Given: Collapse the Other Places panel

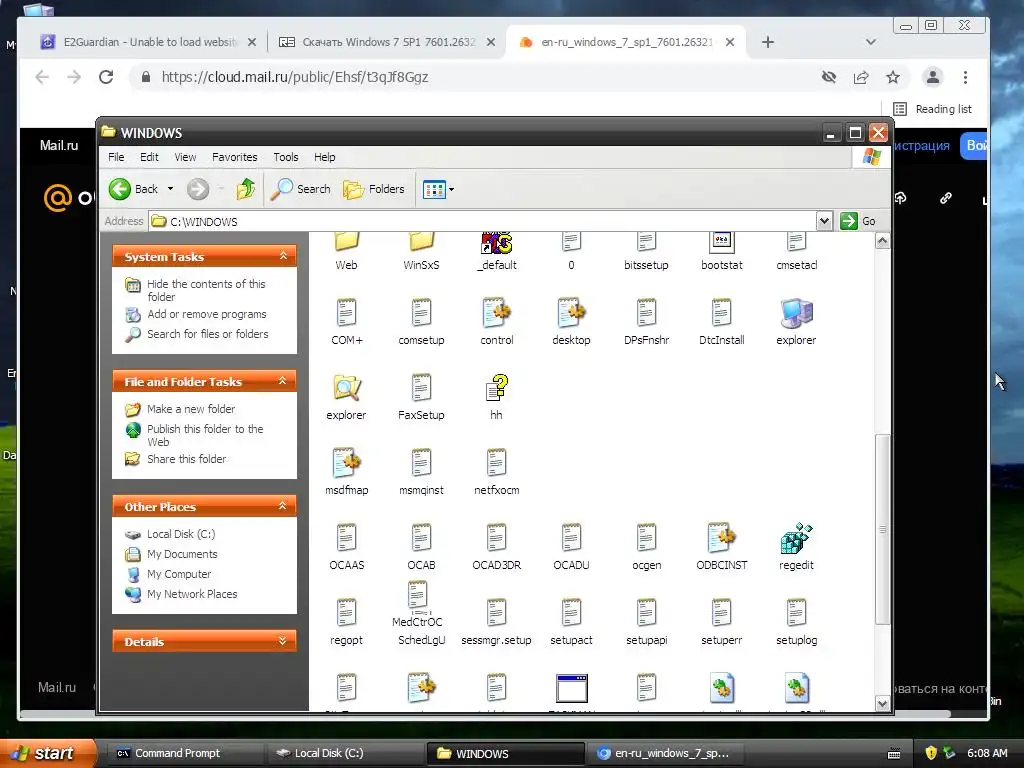Looking at the screenshot, I should click(x=283, y=506).
